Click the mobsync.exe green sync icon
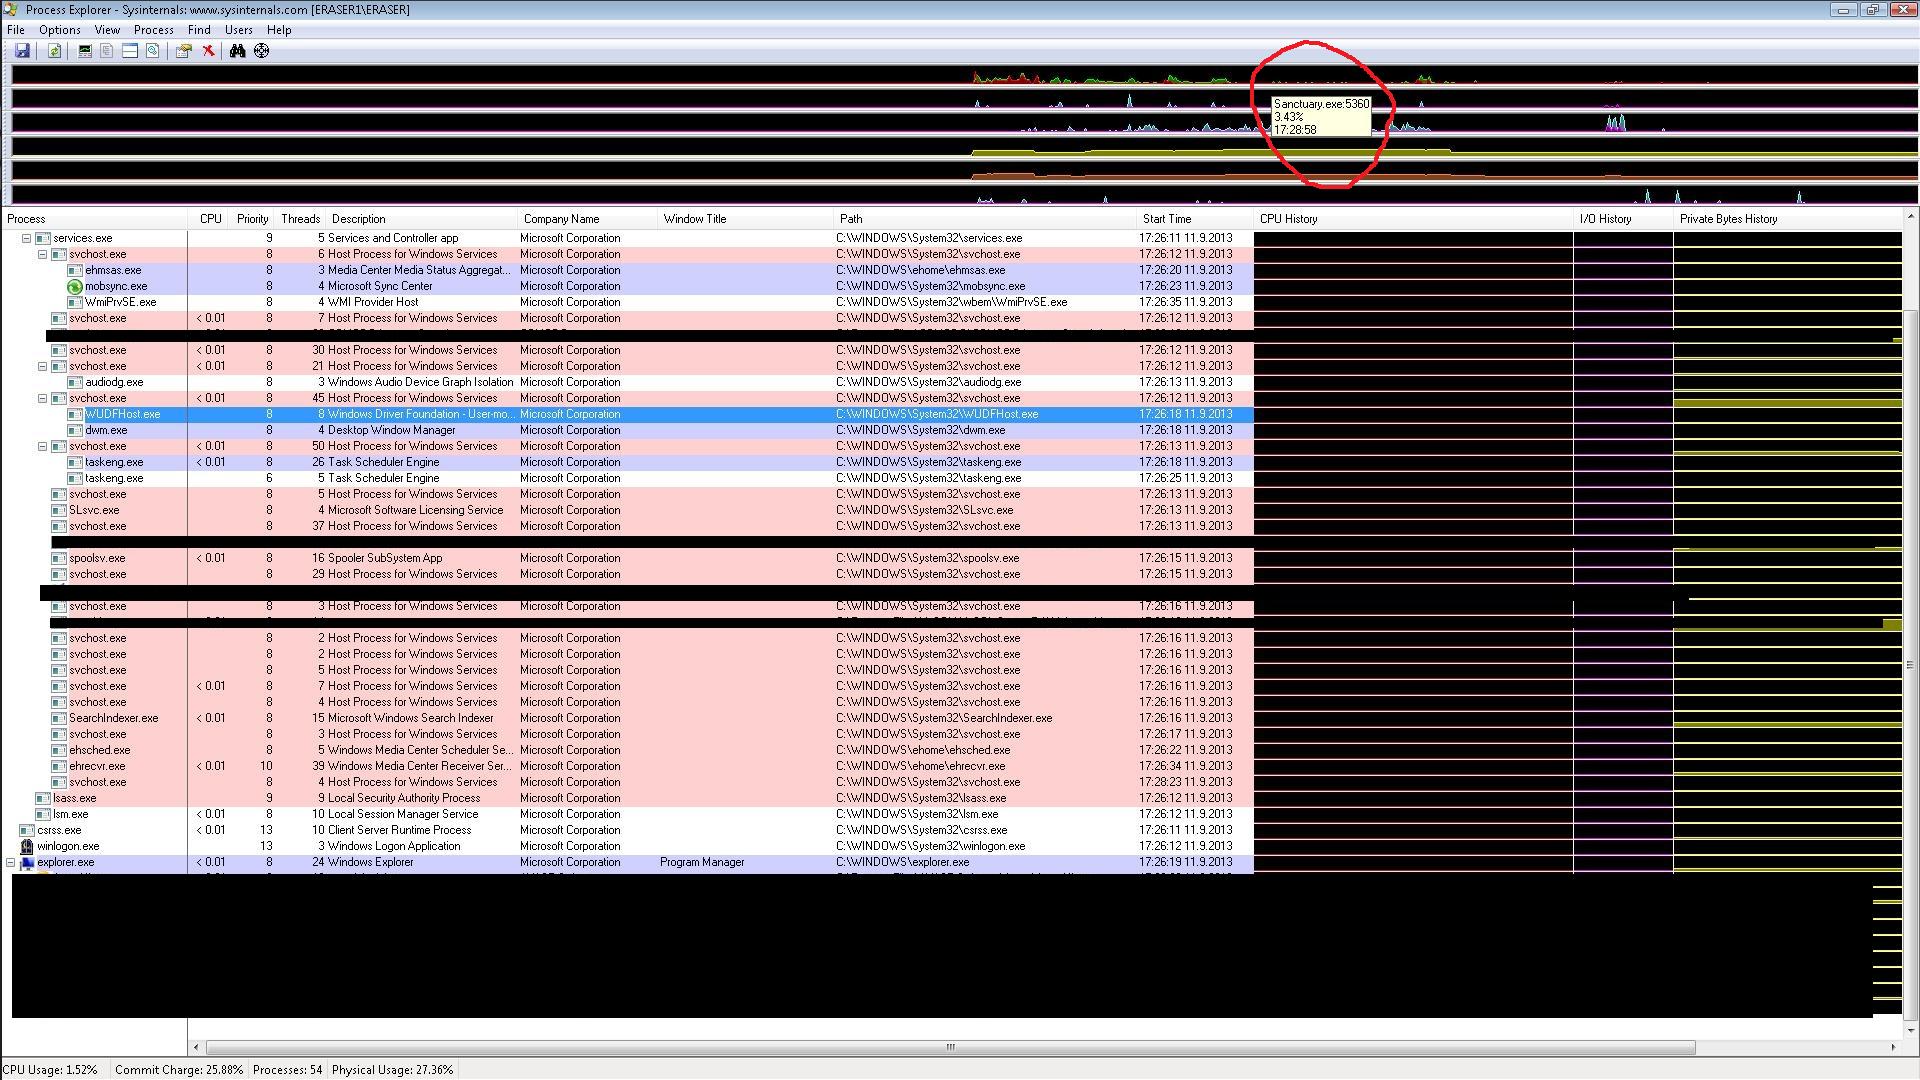The image size is (1920, 1080). point(74,286)
